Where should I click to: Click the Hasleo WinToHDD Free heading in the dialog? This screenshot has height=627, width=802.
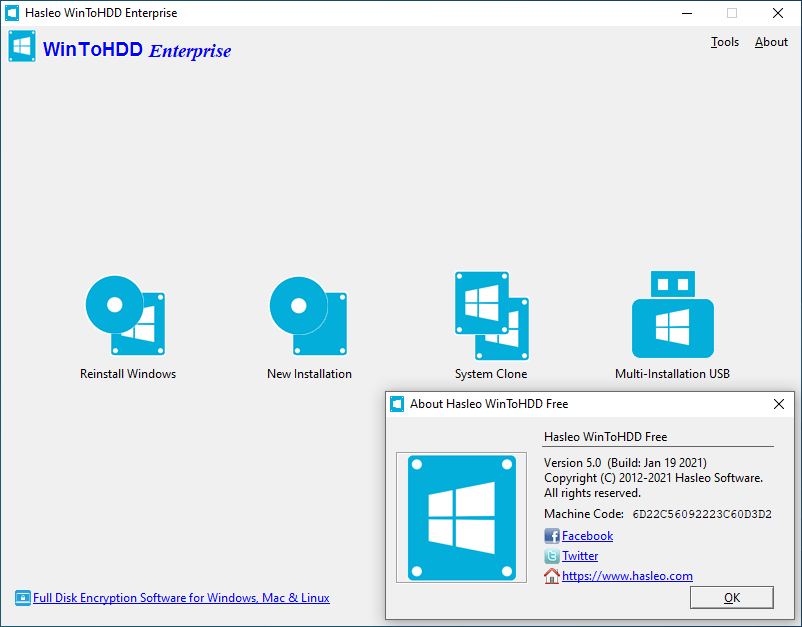coord(606,437)
